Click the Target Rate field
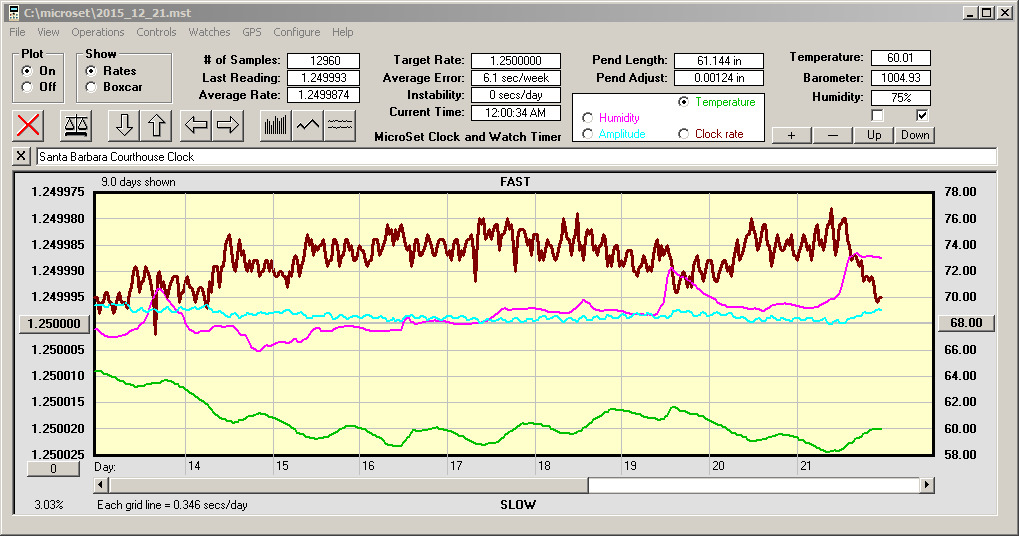Viewport: 1019px width, 536px height. [516, 60]
